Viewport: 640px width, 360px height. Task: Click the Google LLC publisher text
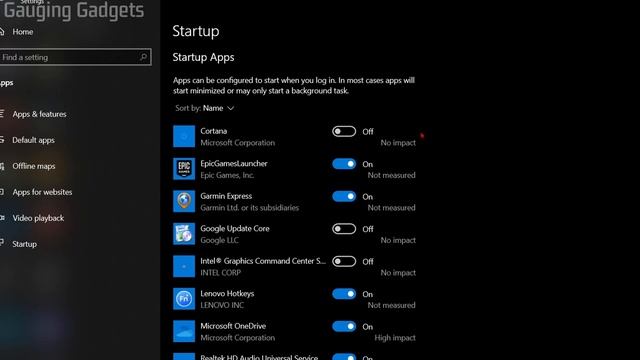pos(219,240)
